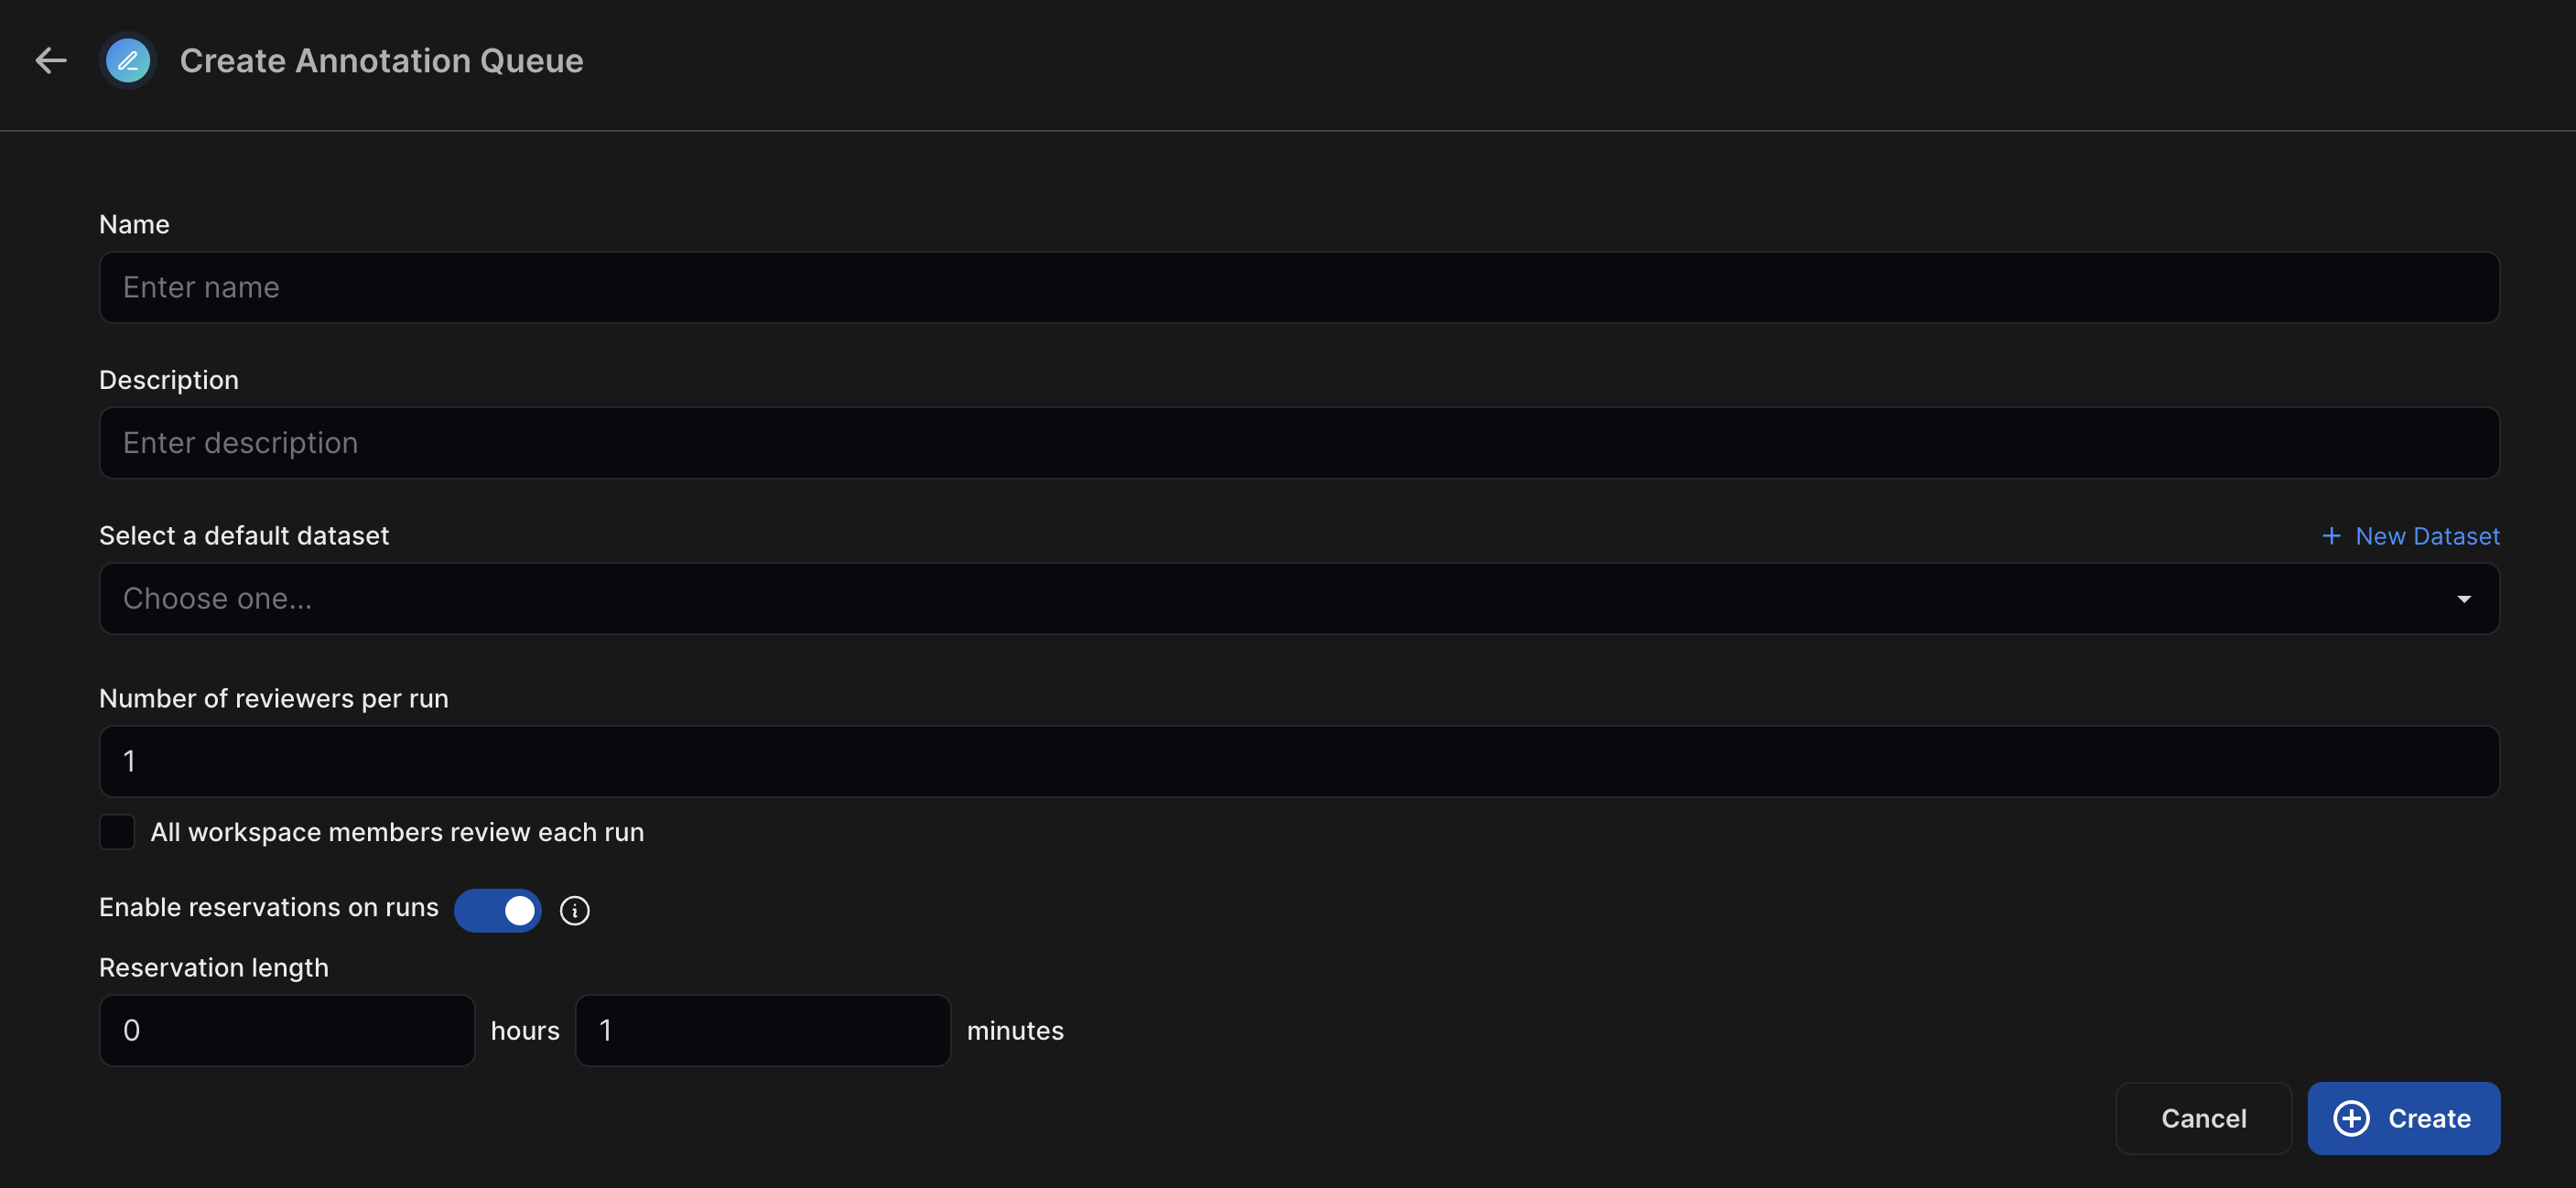
Task: Click the reservation hours input
Action: (287, 1030)
